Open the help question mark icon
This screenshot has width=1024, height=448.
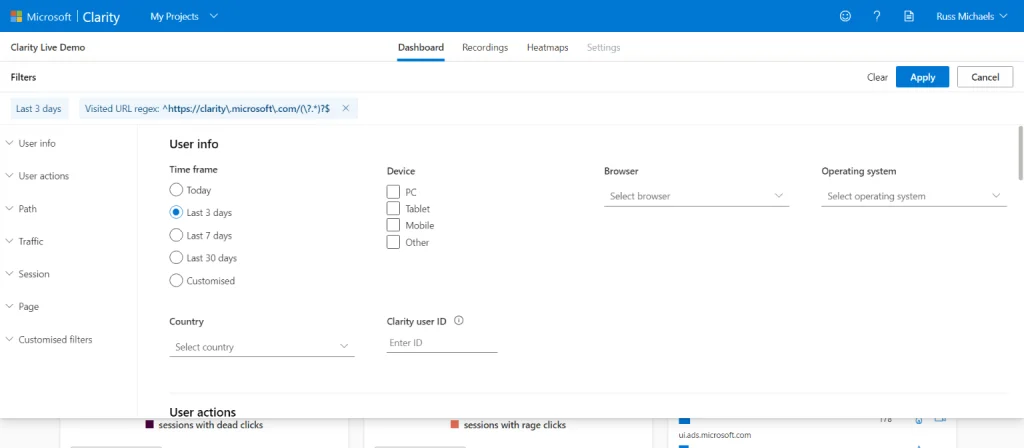[877, 16]
